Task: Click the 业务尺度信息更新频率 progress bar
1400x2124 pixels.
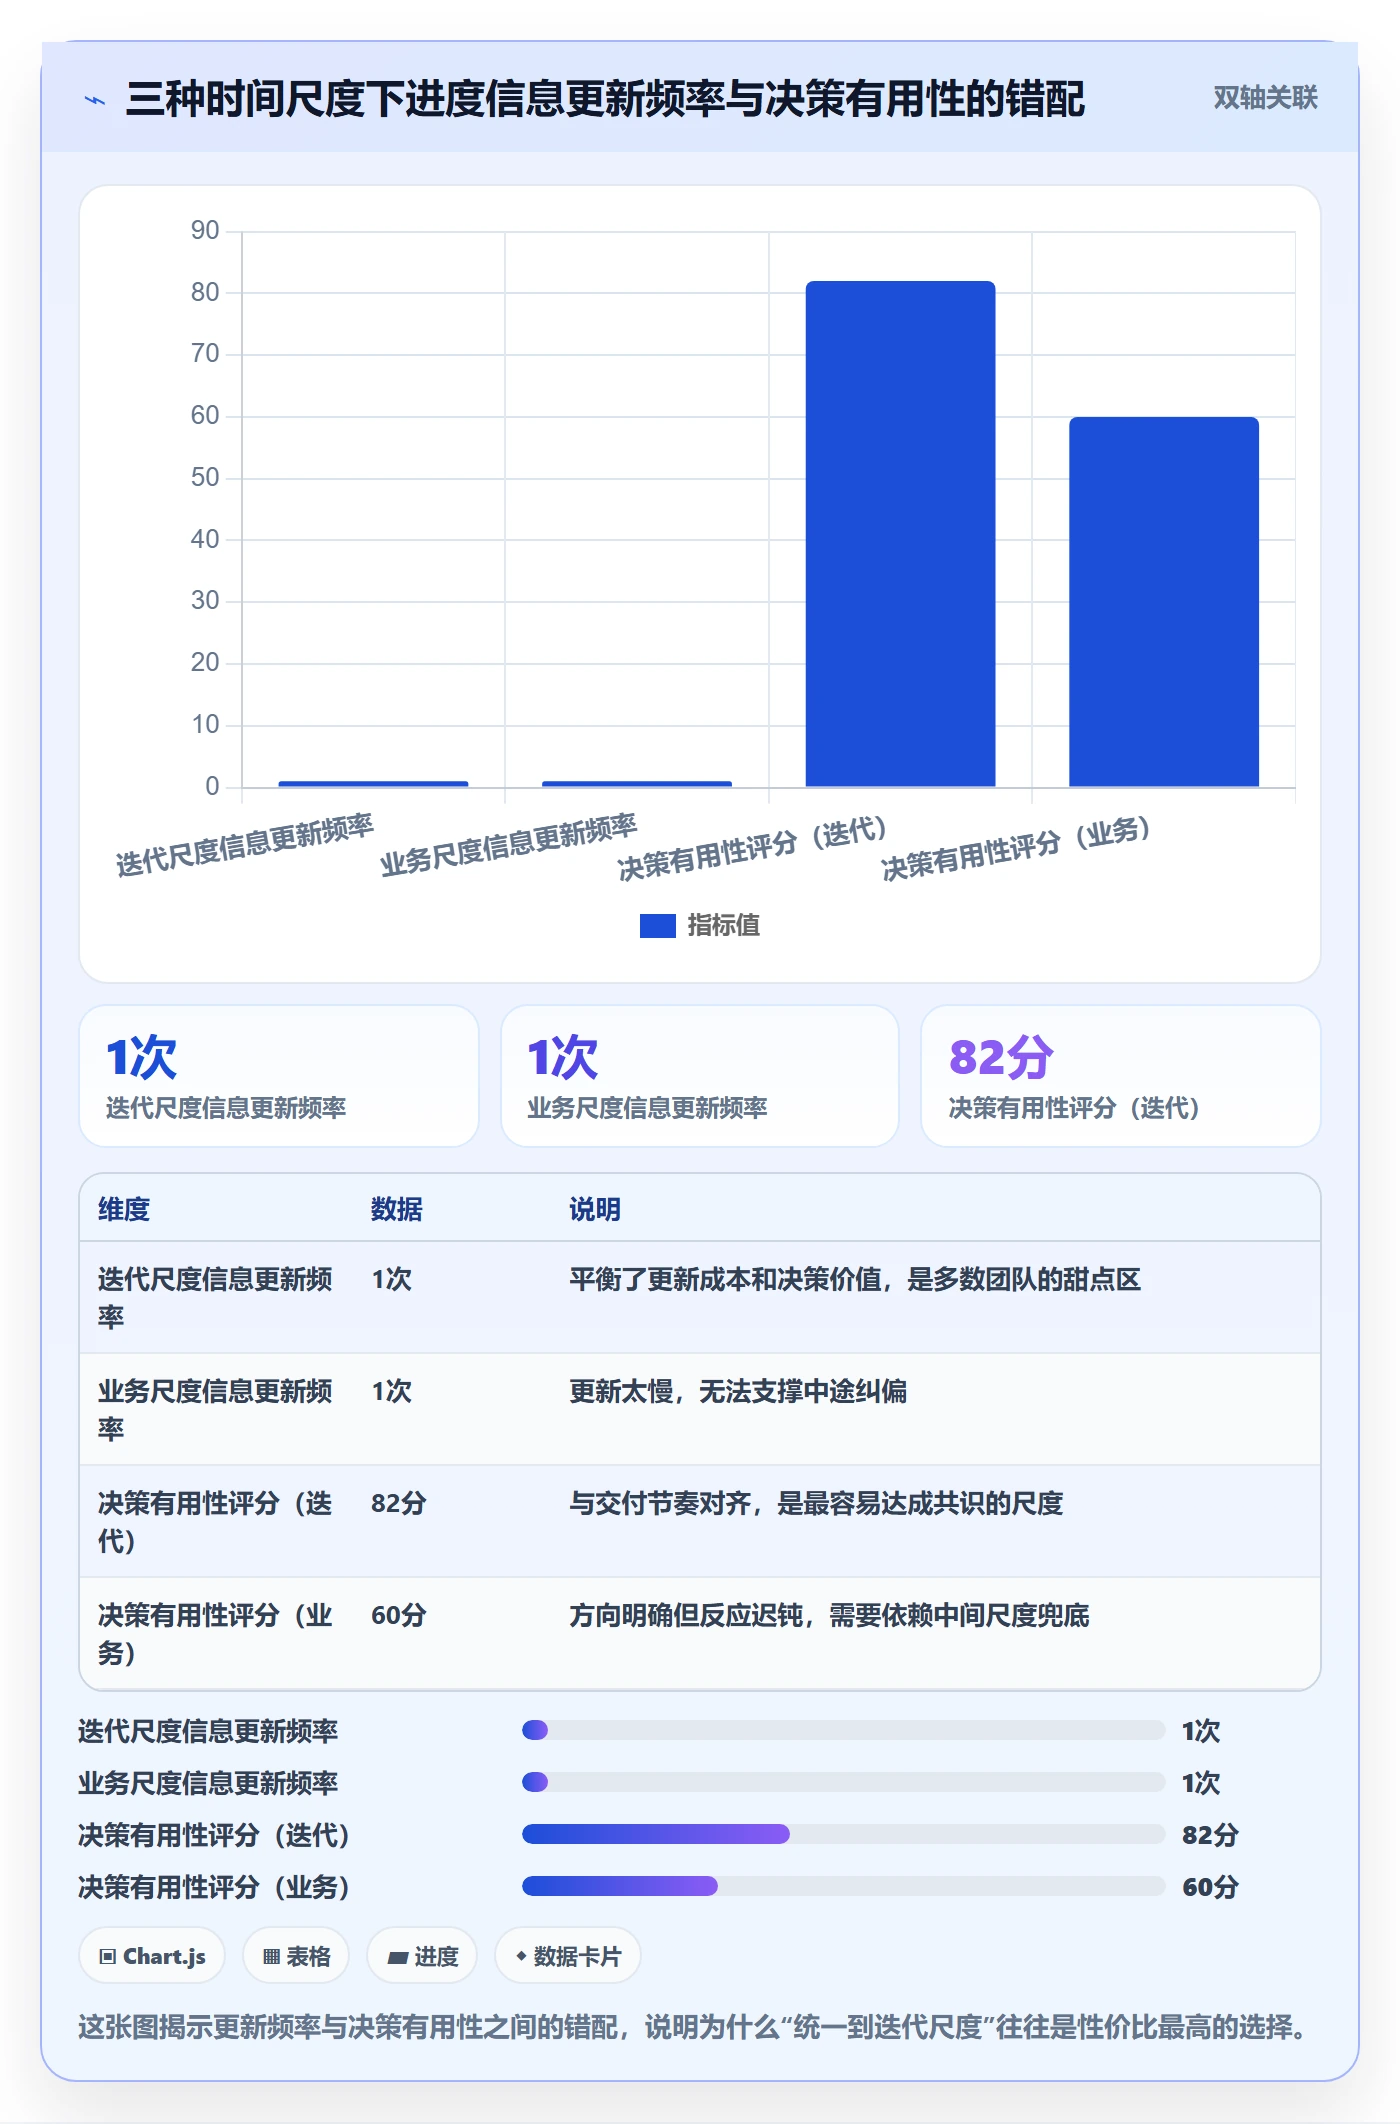Action: (x=843, y=1782)
